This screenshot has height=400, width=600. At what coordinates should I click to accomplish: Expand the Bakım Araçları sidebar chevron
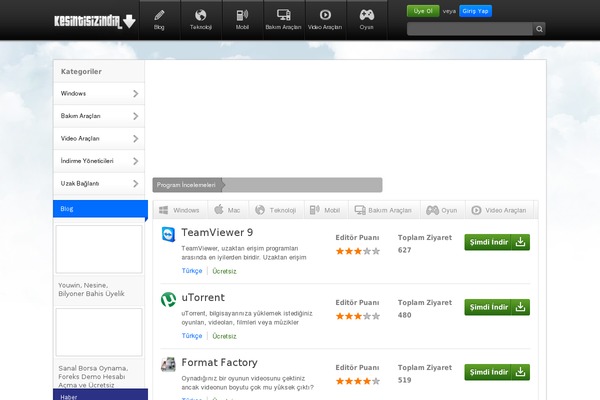pyautogui.click(x=135, y=116)
